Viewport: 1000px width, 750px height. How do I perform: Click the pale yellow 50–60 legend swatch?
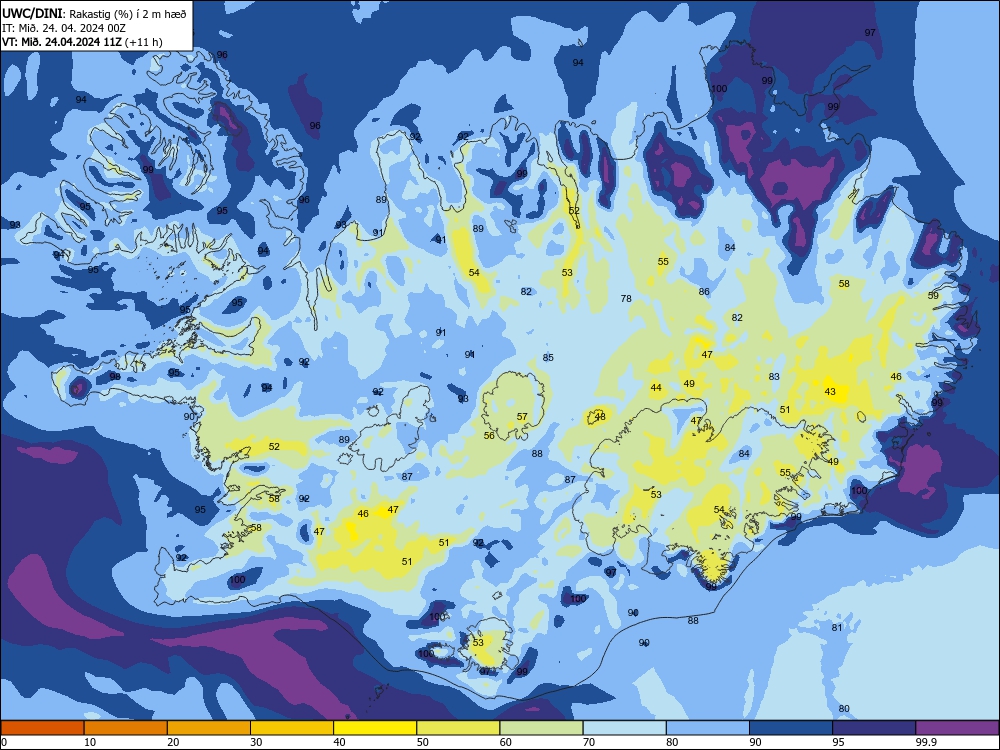pyautogui.click(x=459, y=728)
